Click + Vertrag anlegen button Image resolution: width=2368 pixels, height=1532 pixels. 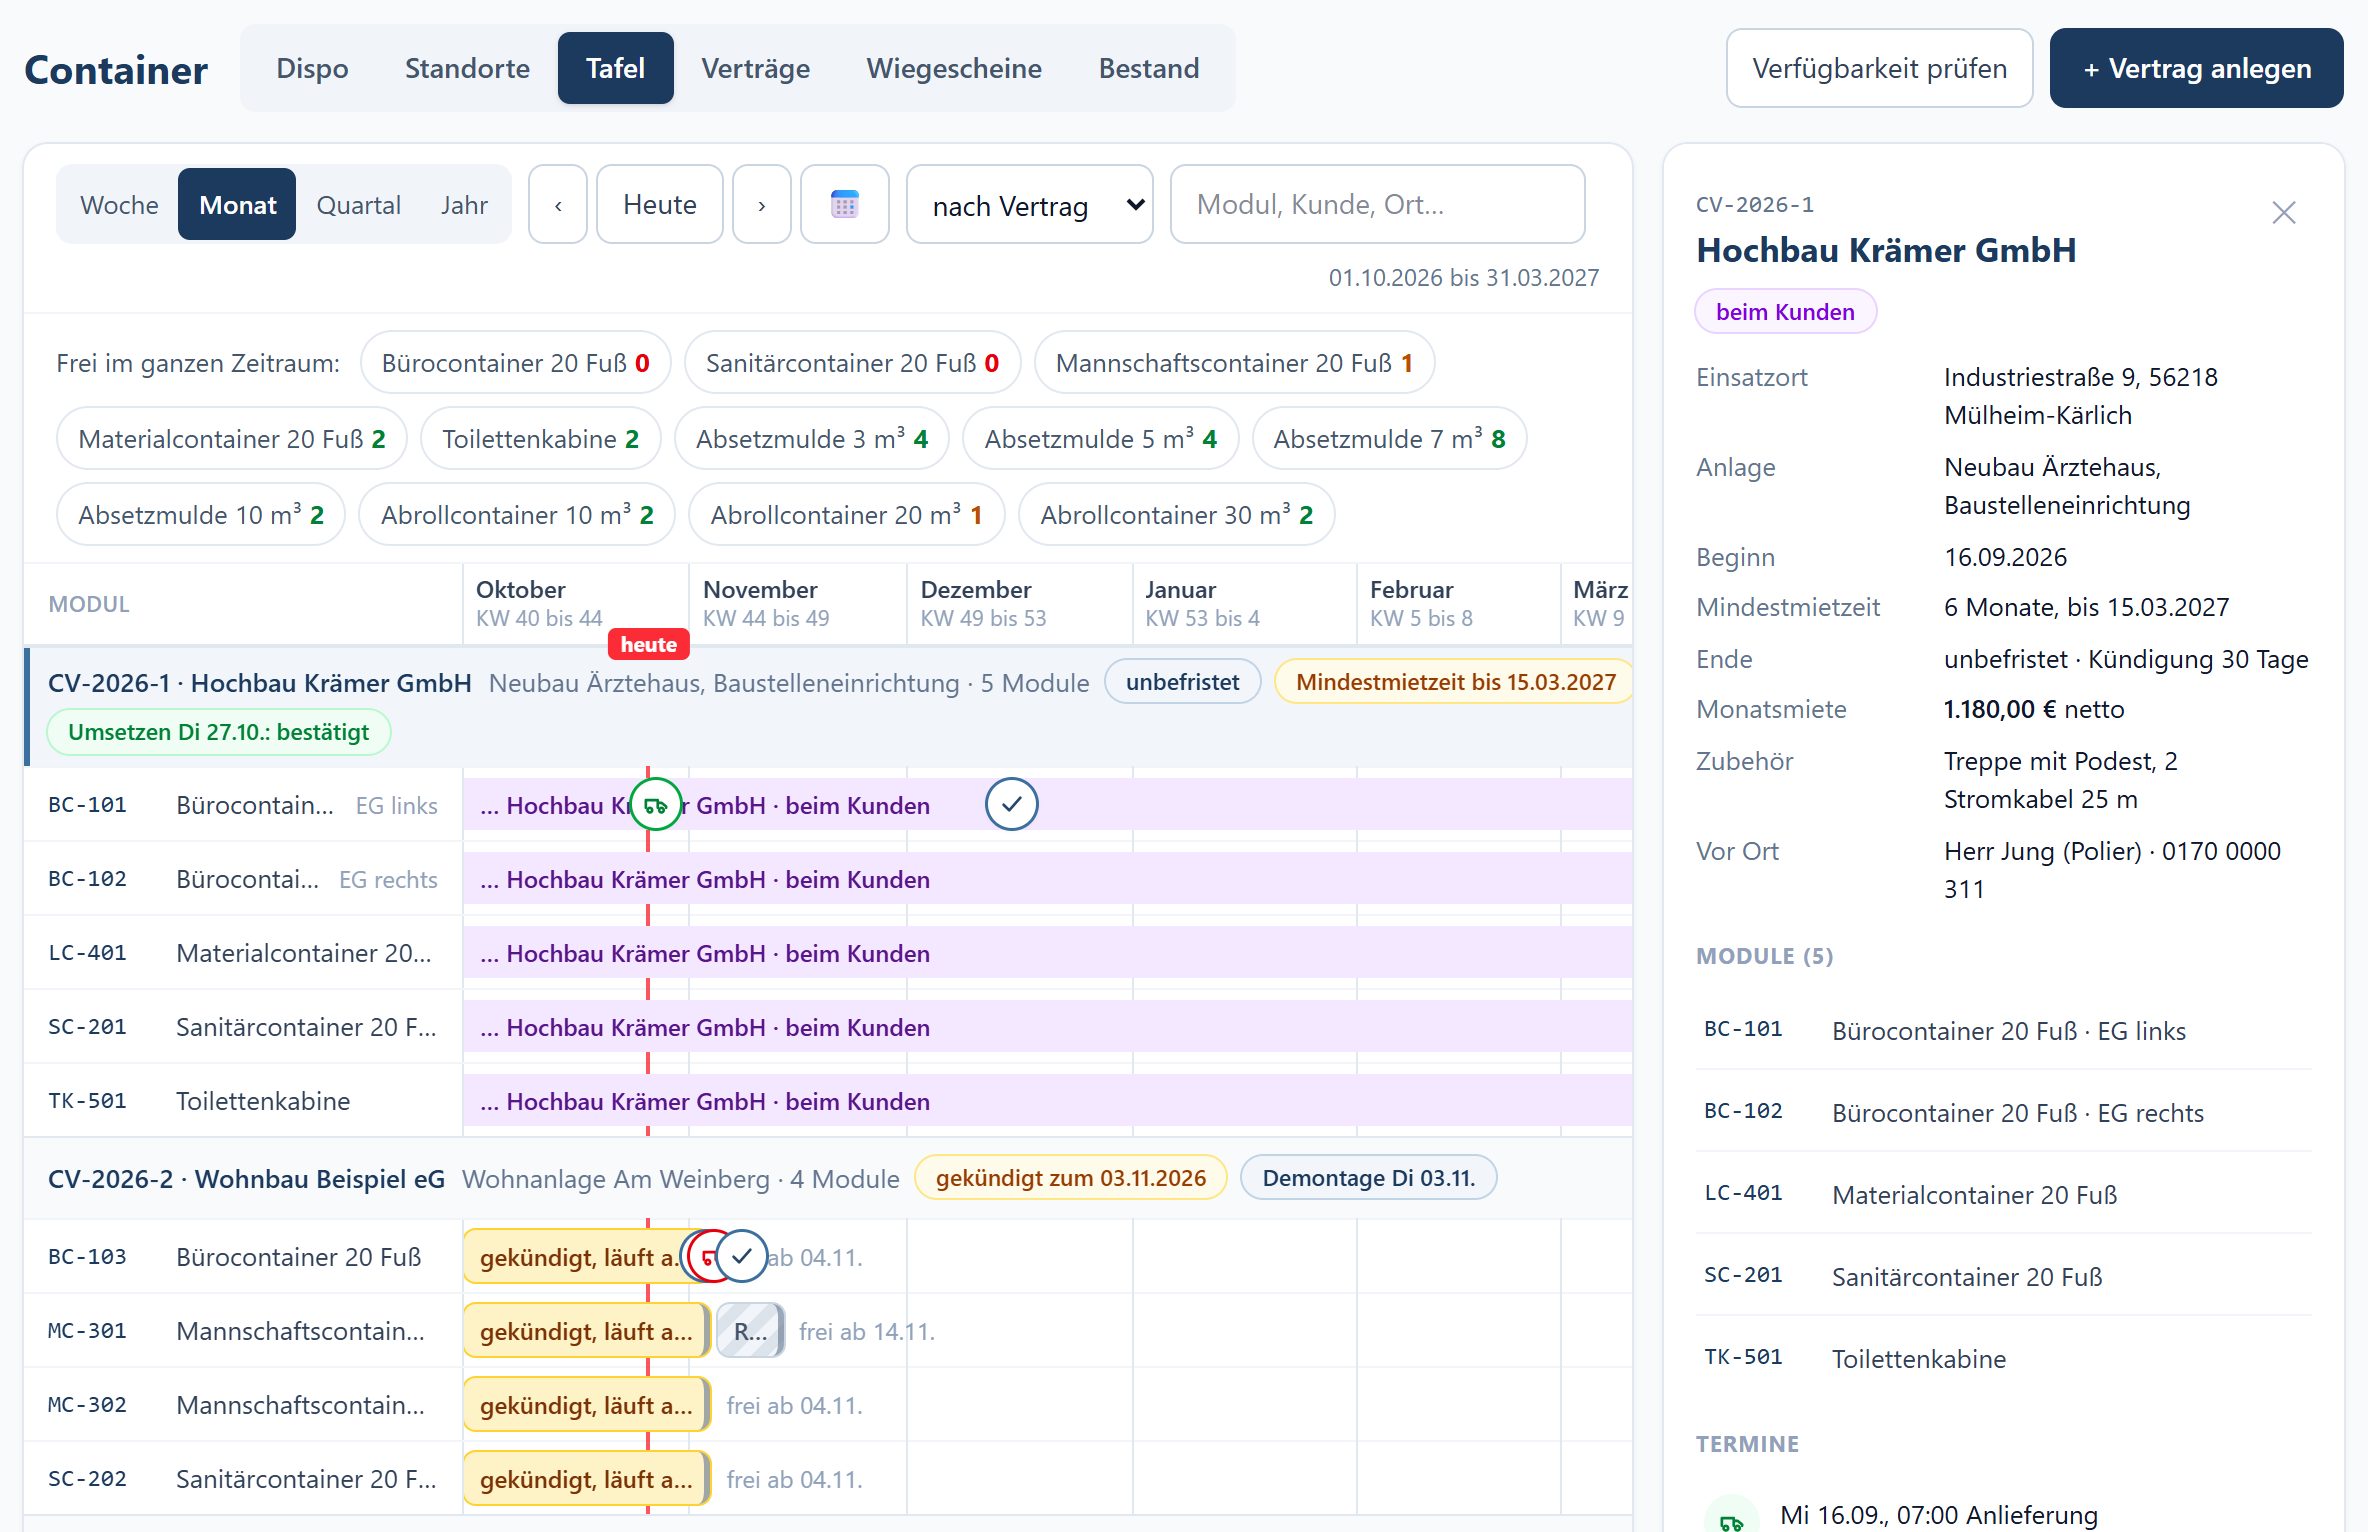(2196, 68)
